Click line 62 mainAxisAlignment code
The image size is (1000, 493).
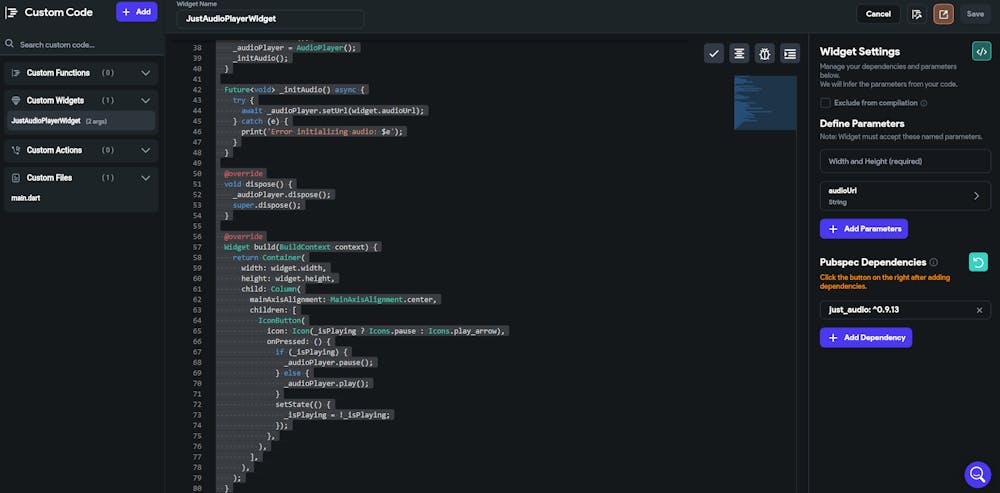(345, 299)
